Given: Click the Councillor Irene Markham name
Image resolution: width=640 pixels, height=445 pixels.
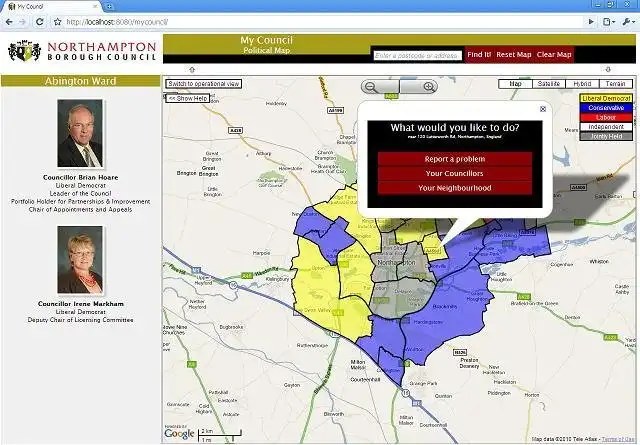Looking at the screenshot, I should tap(80, 304).
